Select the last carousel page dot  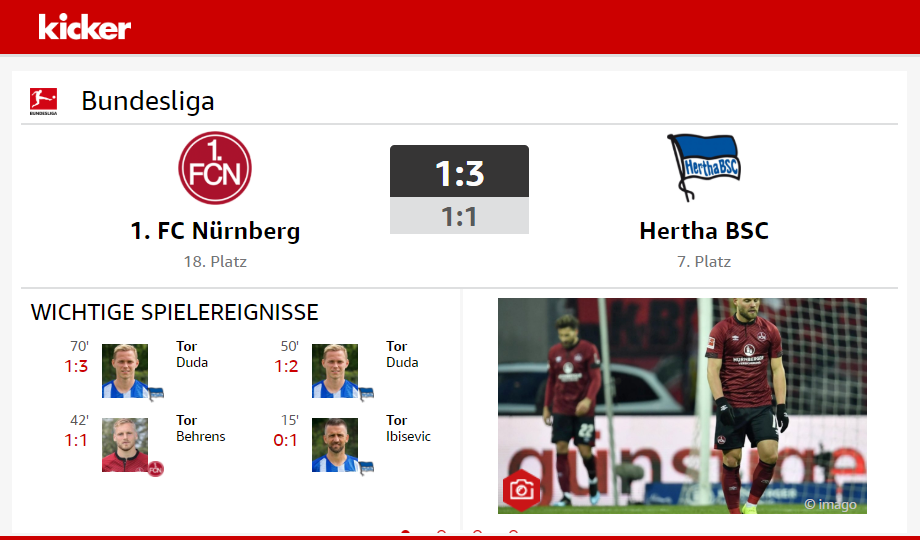click(x=513, y=532)
